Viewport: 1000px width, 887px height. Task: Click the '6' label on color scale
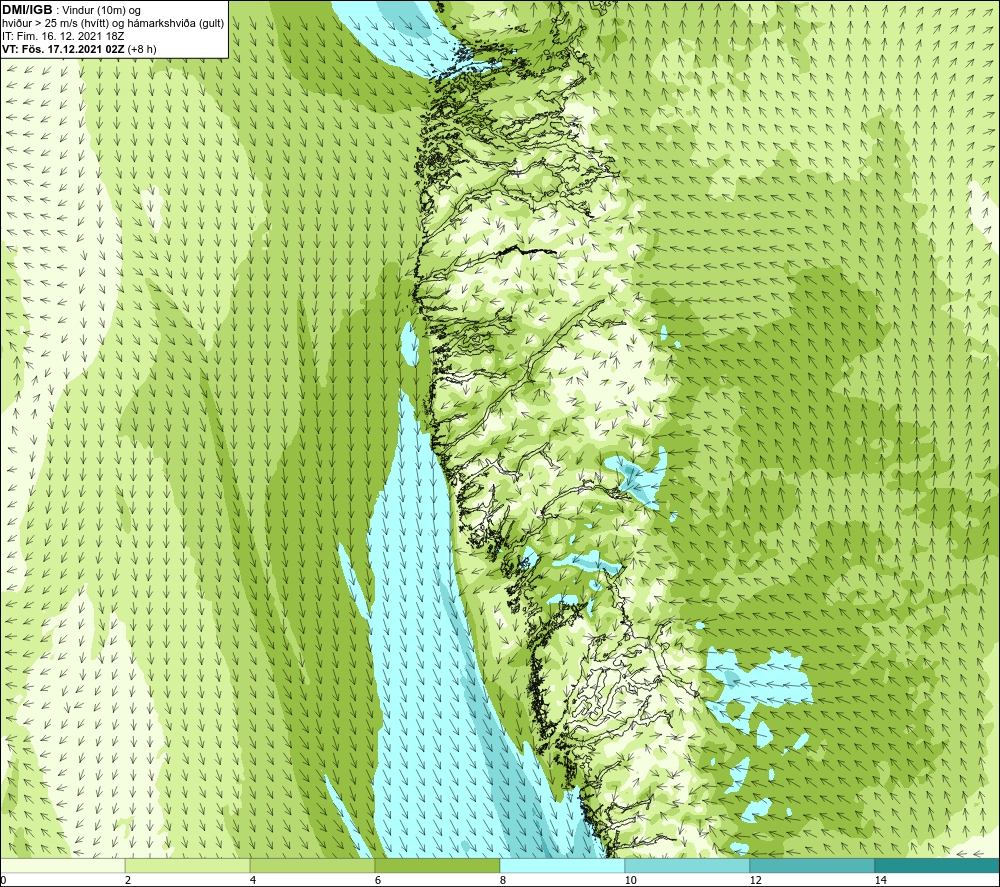click(x=378, y=880)
